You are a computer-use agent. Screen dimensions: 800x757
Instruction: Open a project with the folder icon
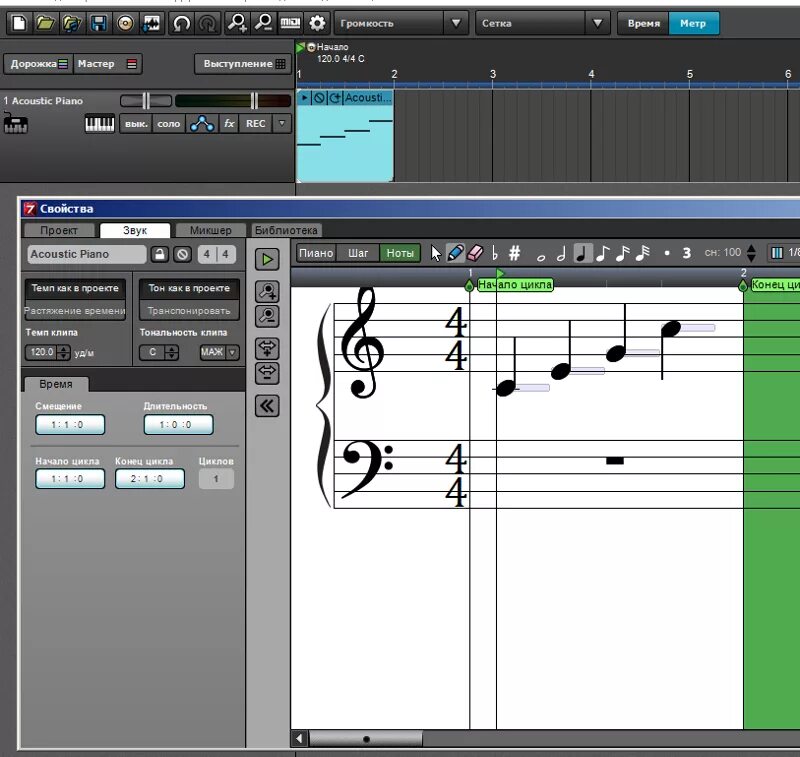[45, 23]
